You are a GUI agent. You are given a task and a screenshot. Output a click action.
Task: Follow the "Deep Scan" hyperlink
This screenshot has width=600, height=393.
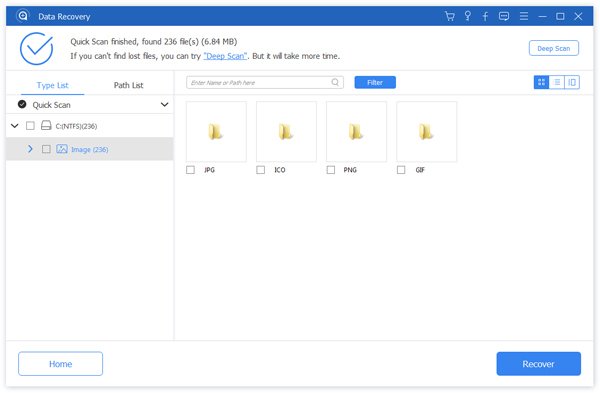coord(225,56)
